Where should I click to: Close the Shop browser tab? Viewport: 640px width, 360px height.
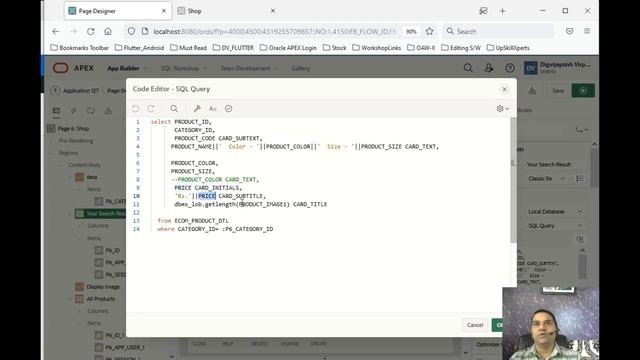click(273, 11)
